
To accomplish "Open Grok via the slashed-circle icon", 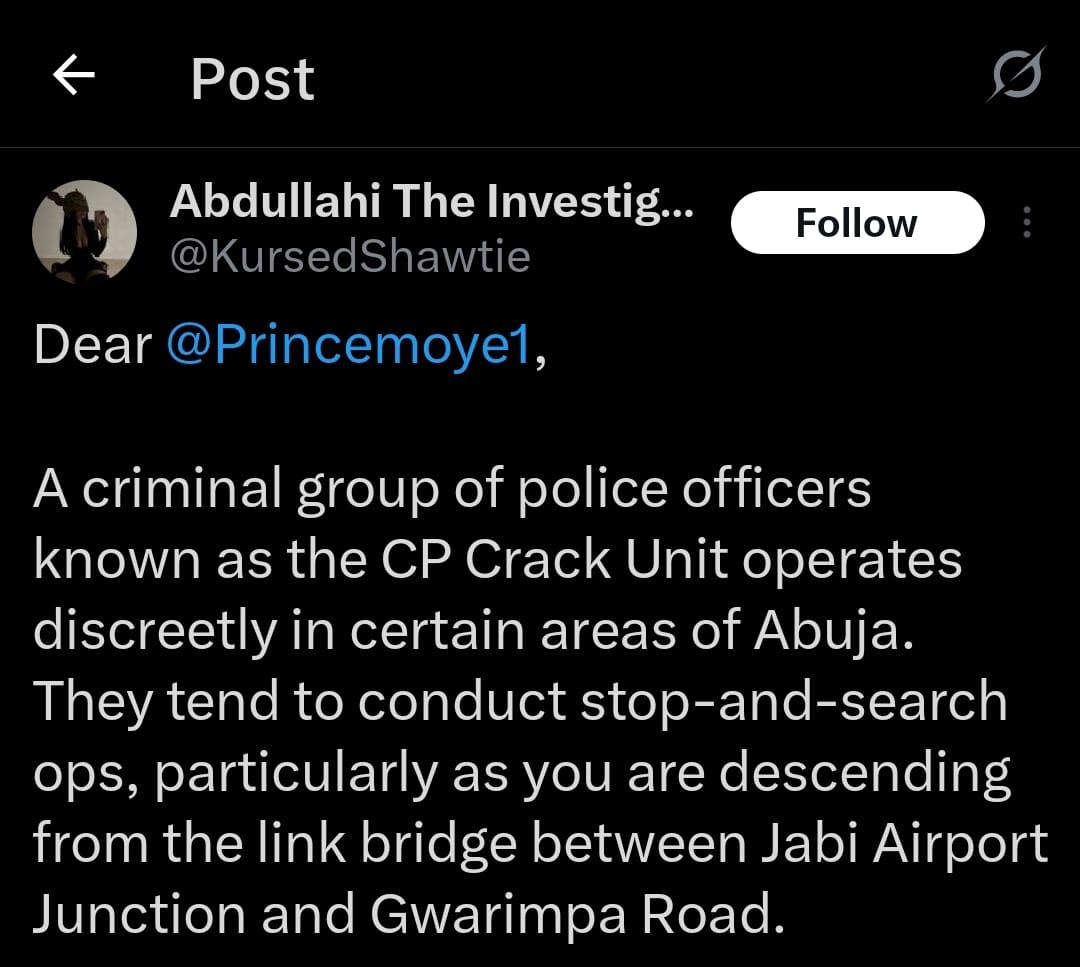I will pos(1017,74).
